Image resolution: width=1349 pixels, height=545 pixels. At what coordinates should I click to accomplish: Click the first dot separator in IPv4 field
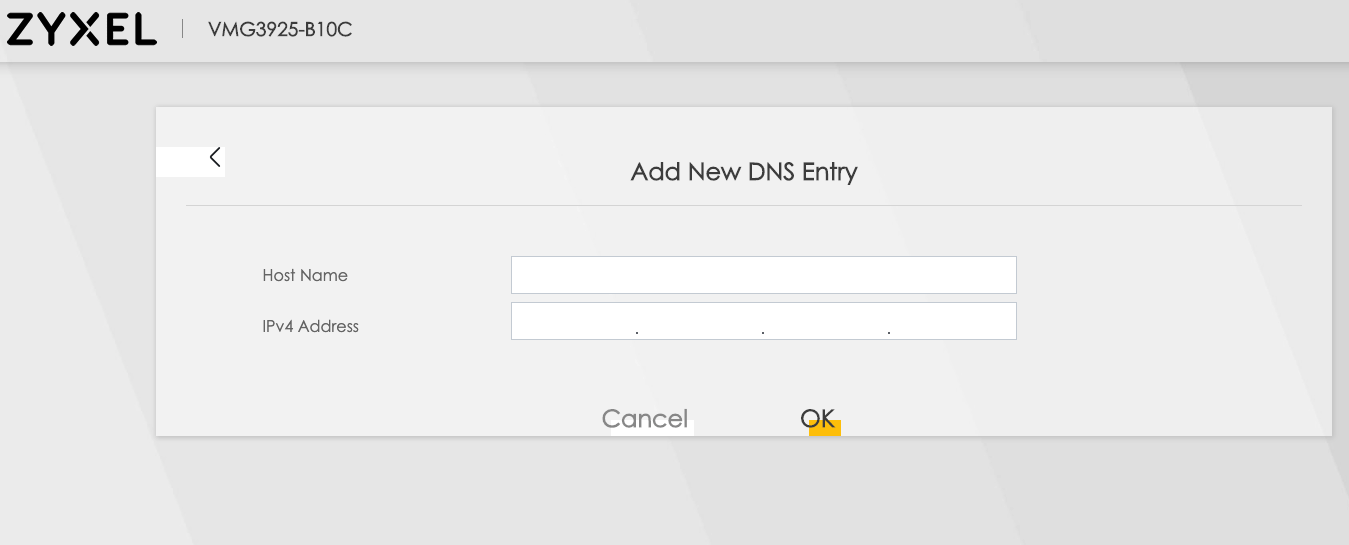(x=637, y=331)
